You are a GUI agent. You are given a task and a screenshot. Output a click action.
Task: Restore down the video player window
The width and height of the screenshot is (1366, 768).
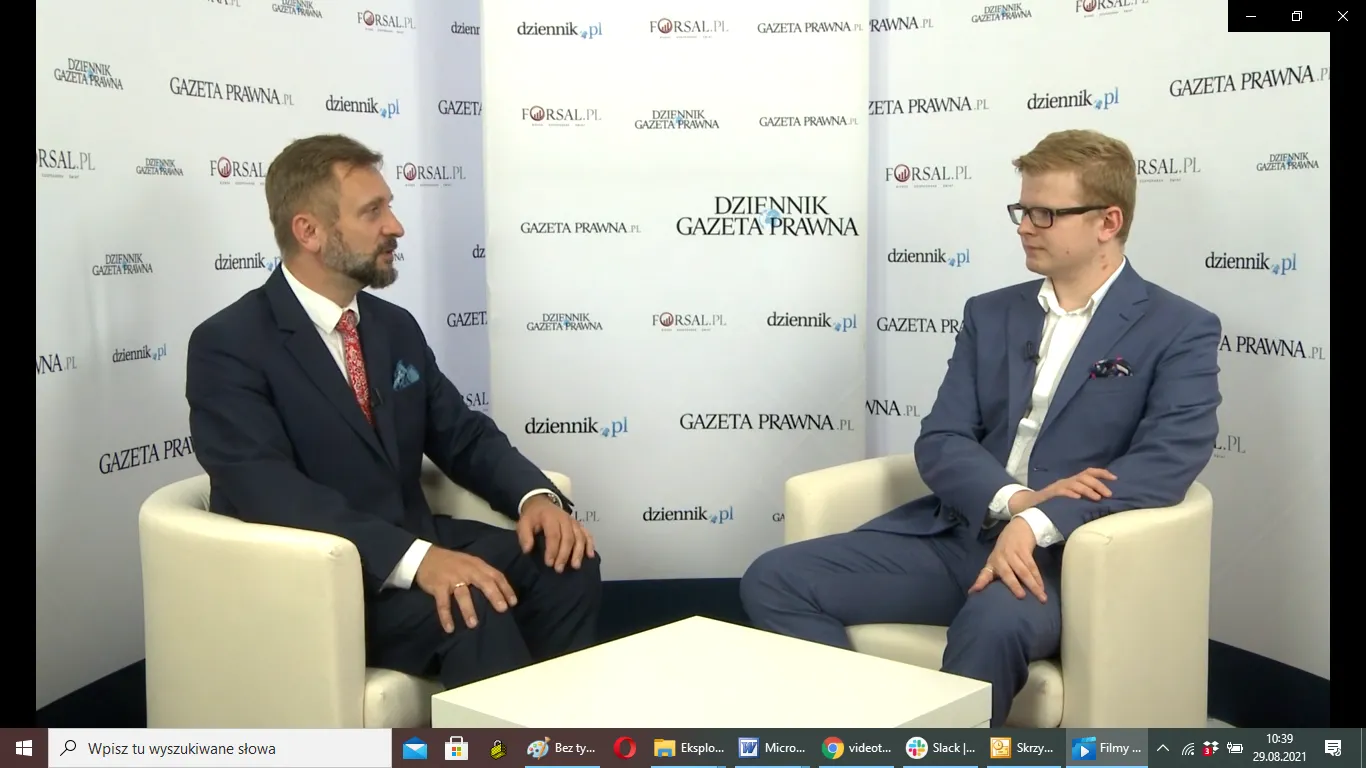(1297, 16)
